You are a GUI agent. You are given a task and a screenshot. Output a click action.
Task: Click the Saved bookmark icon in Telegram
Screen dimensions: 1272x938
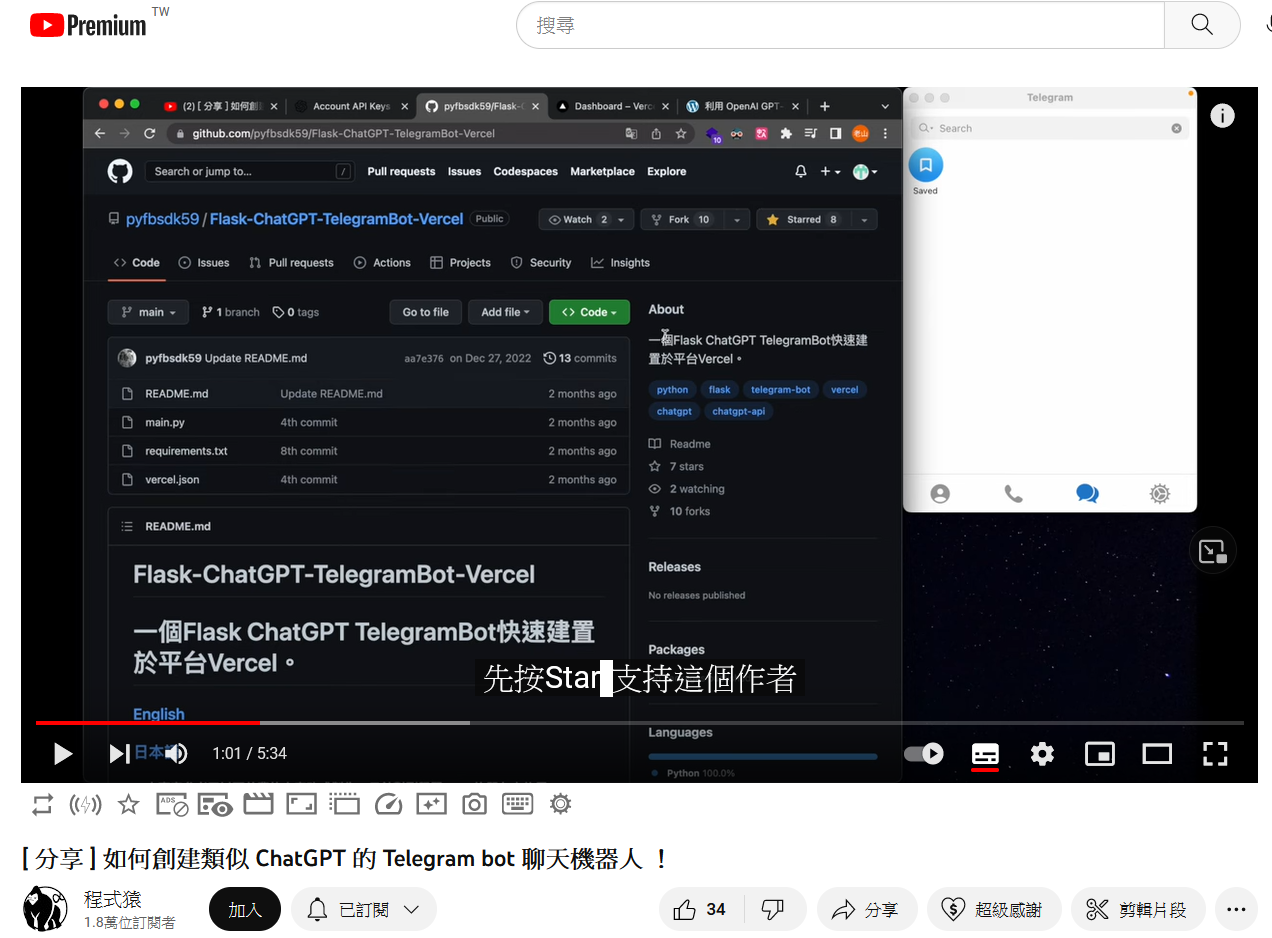click(925, 165)
